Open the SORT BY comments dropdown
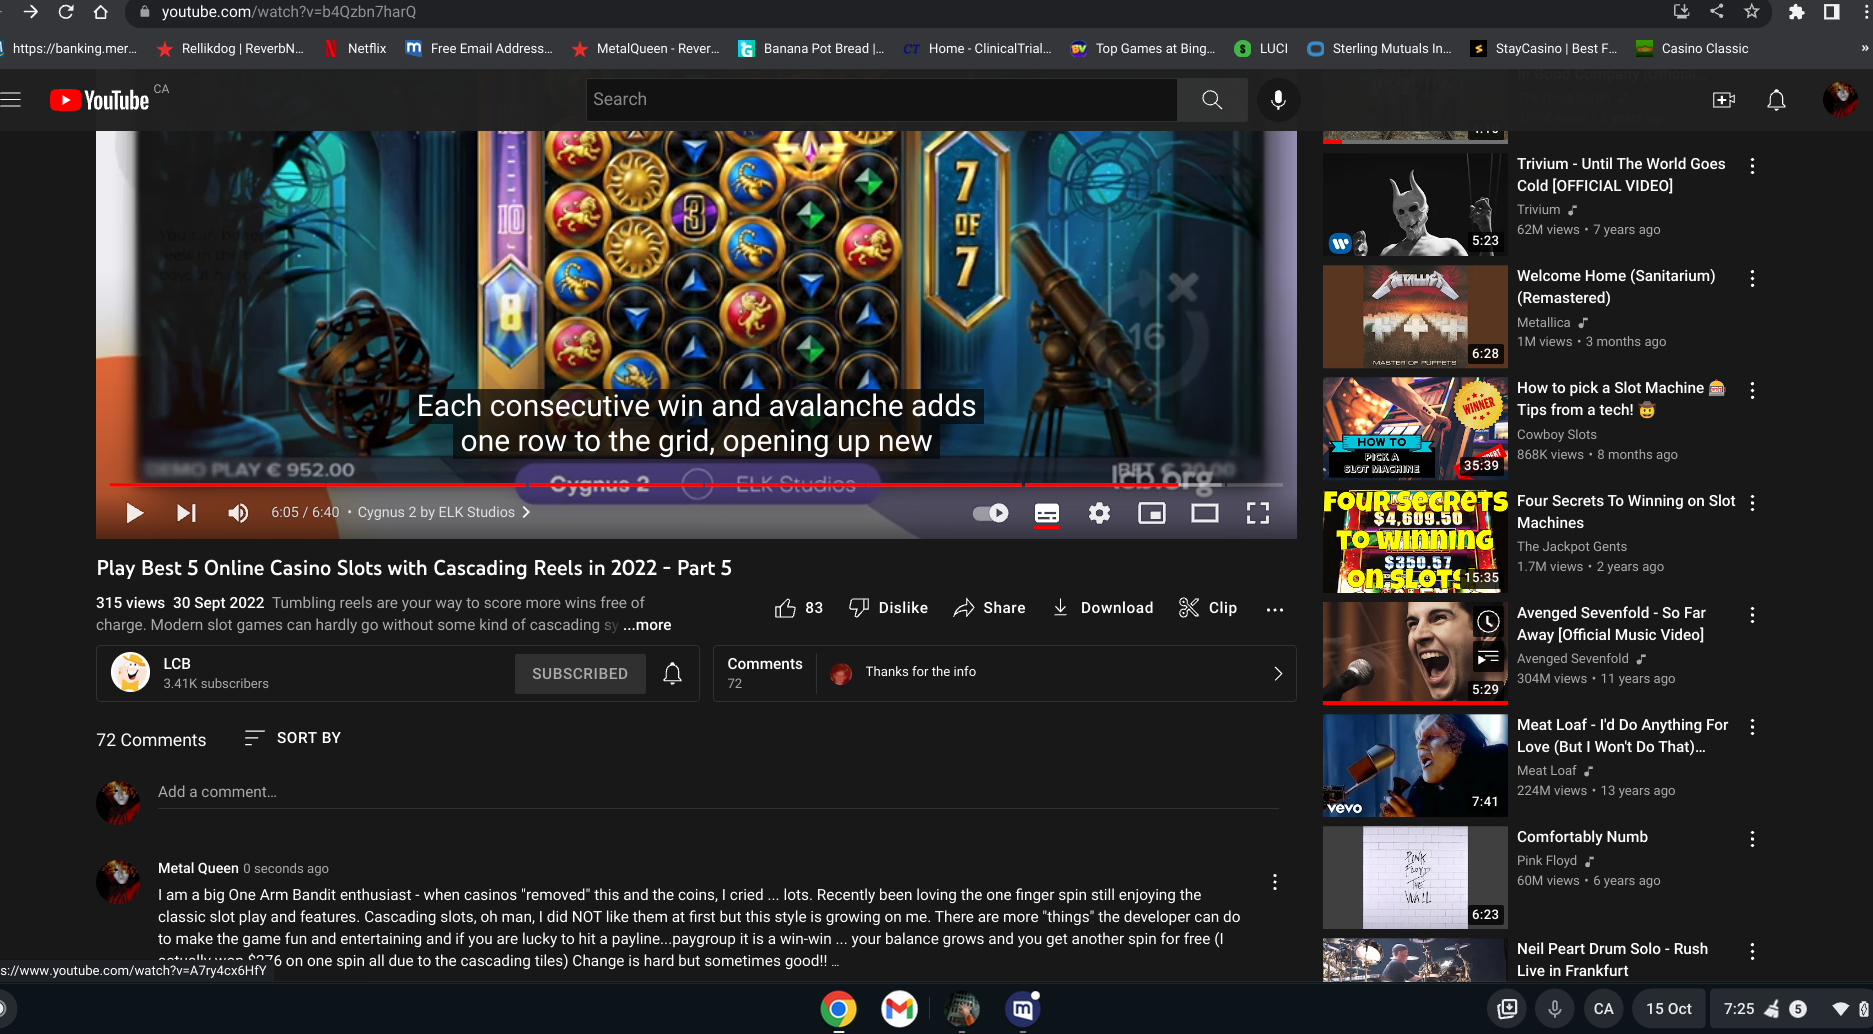The image size is (1873, 1034). tap(293, 738)
